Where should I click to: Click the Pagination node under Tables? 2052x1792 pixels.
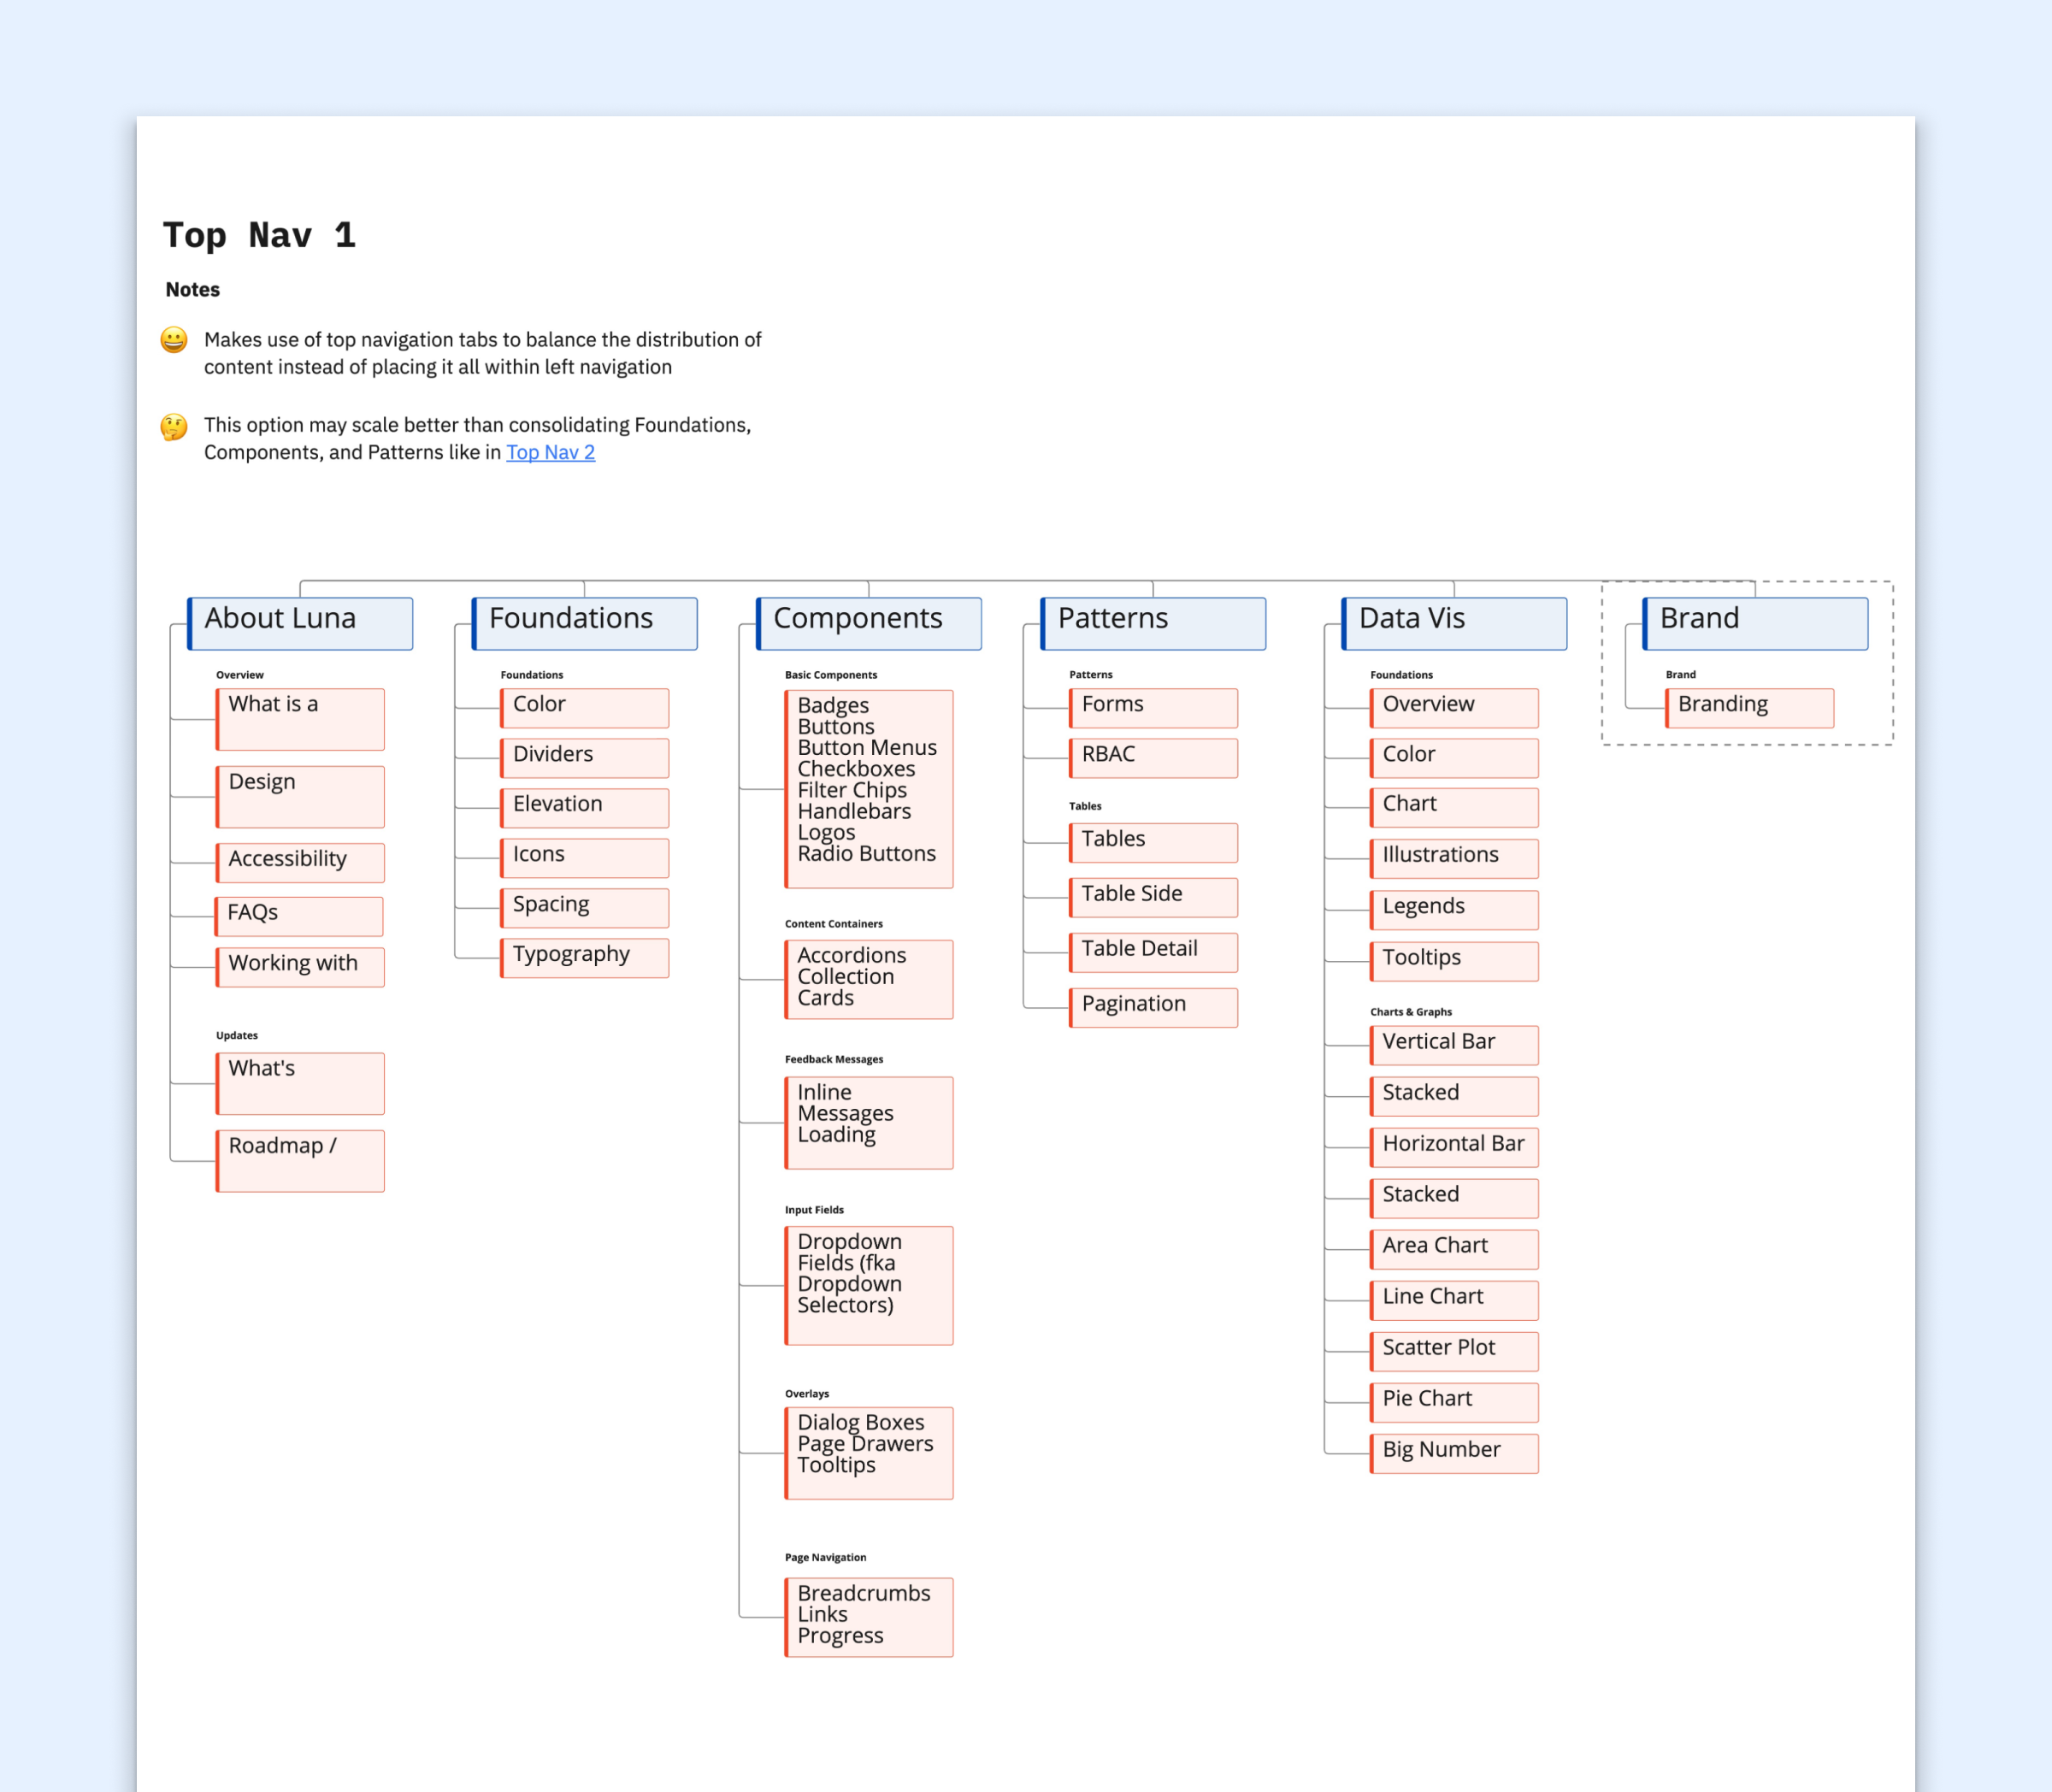(x=1153, y=1007)
